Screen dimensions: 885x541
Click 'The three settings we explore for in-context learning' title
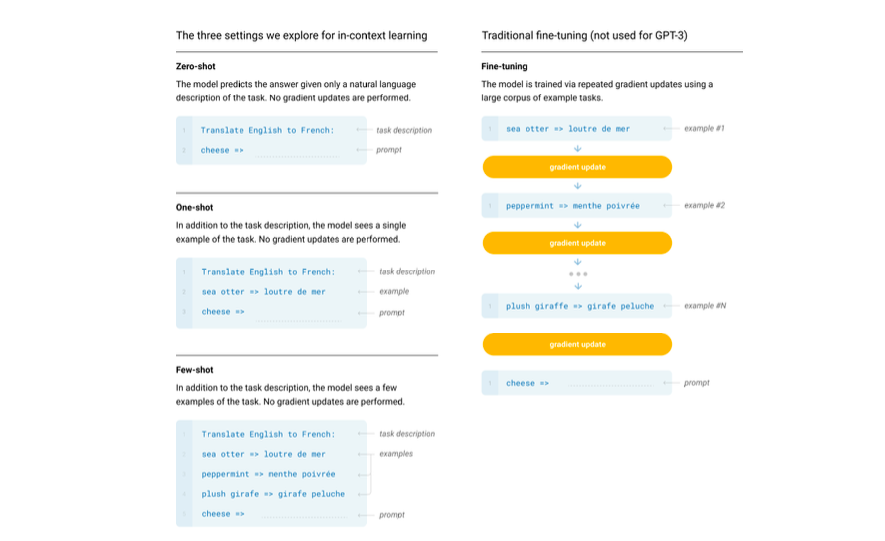(301, 35)
